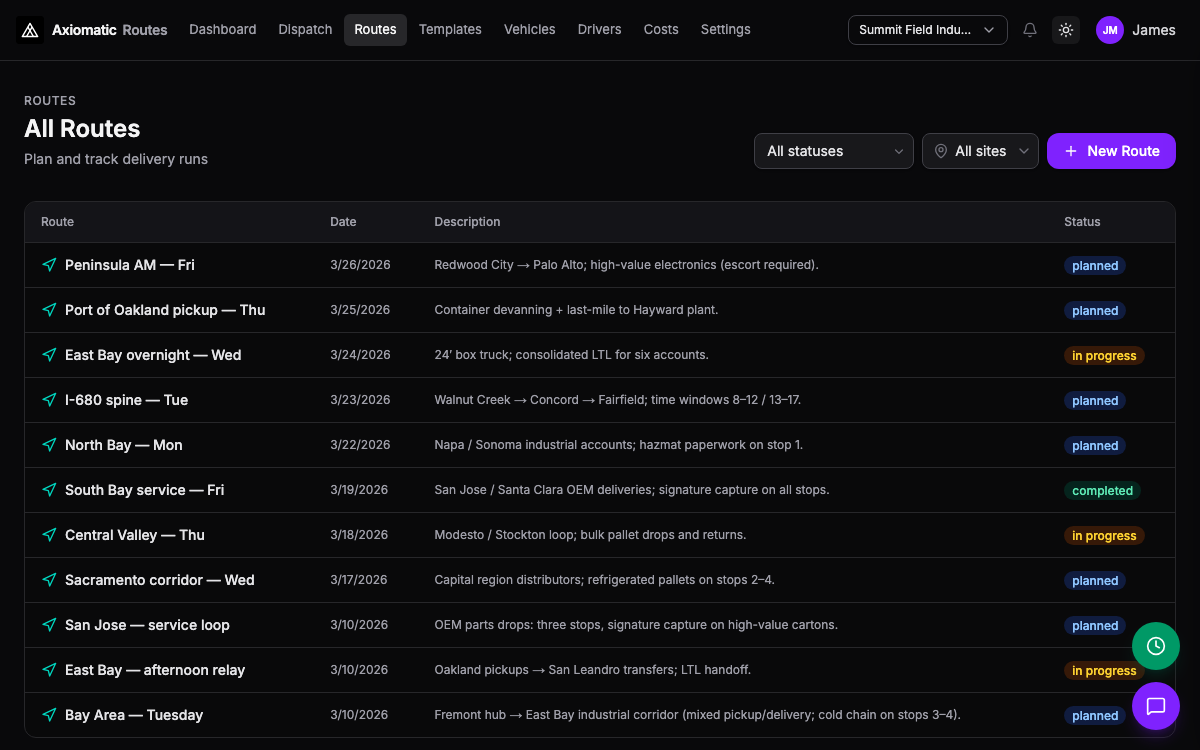Viewport: 1200px width, 750px height.
Task: Click route arrow icon for I-680 spine — Tue
Action: click(49, 400)
